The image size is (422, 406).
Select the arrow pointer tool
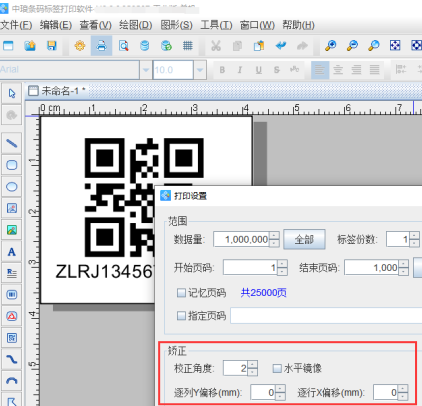12,93
